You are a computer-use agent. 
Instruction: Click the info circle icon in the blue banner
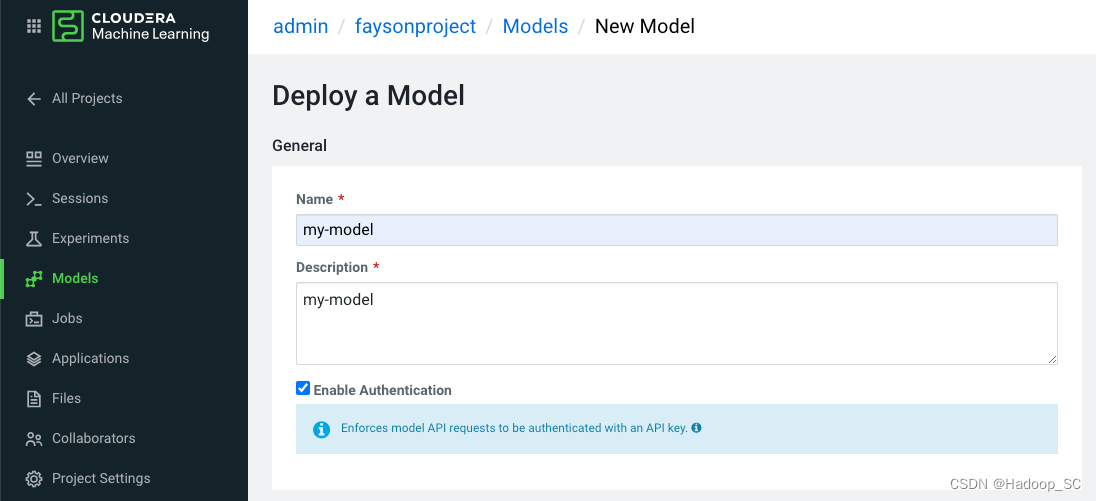click(321, 429)
